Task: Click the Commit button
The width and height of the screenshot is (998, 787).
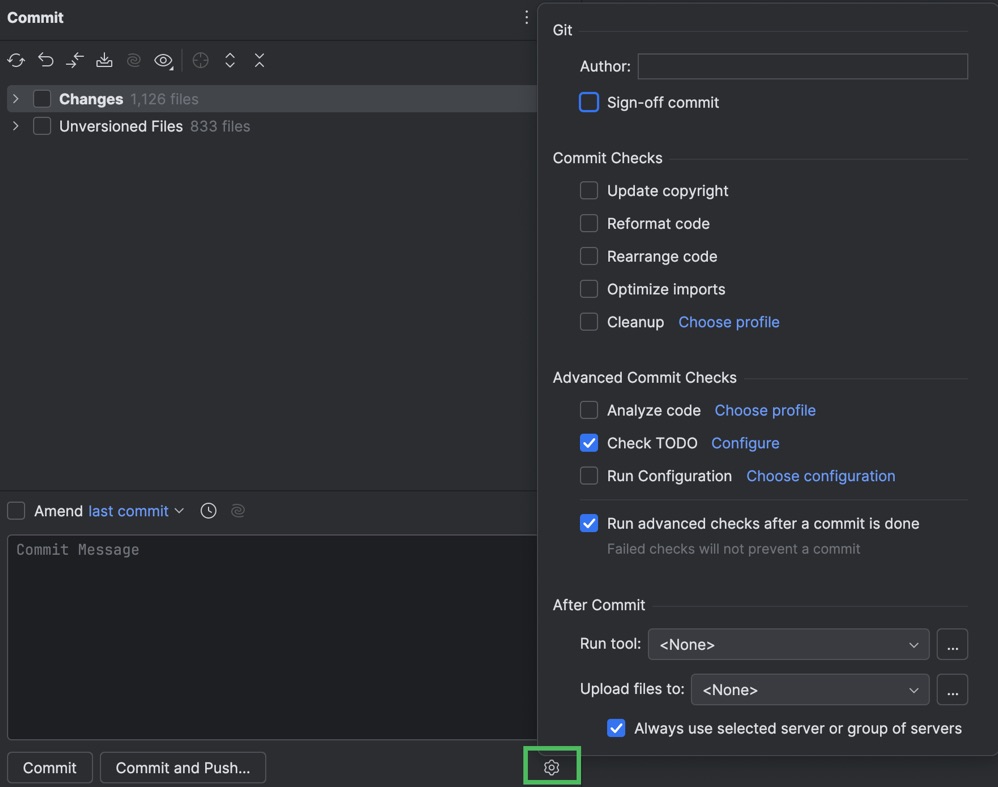Action: coord(50,768)
